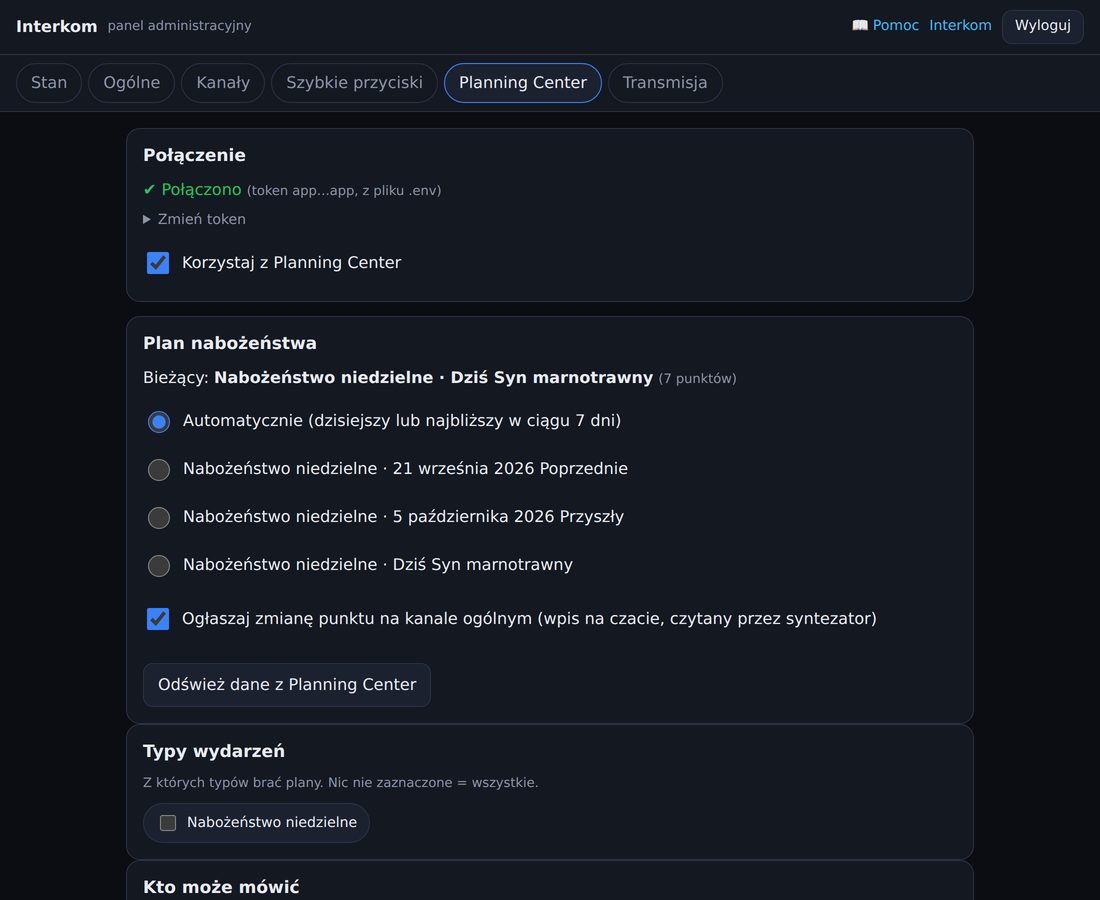Click the Interkom brand title
1100x900 pixels.
pos(57,27)
